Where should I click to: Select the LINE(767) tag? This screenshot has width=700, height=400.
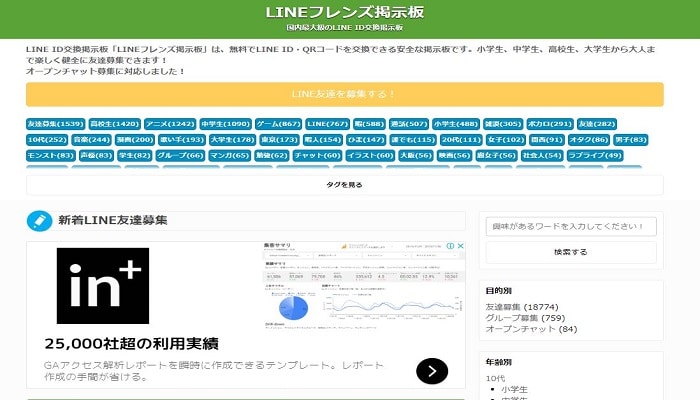pos(328,124)
